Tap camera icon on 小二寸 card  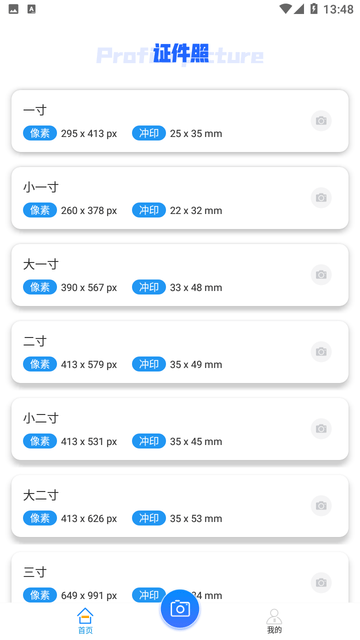click(321, 429)
